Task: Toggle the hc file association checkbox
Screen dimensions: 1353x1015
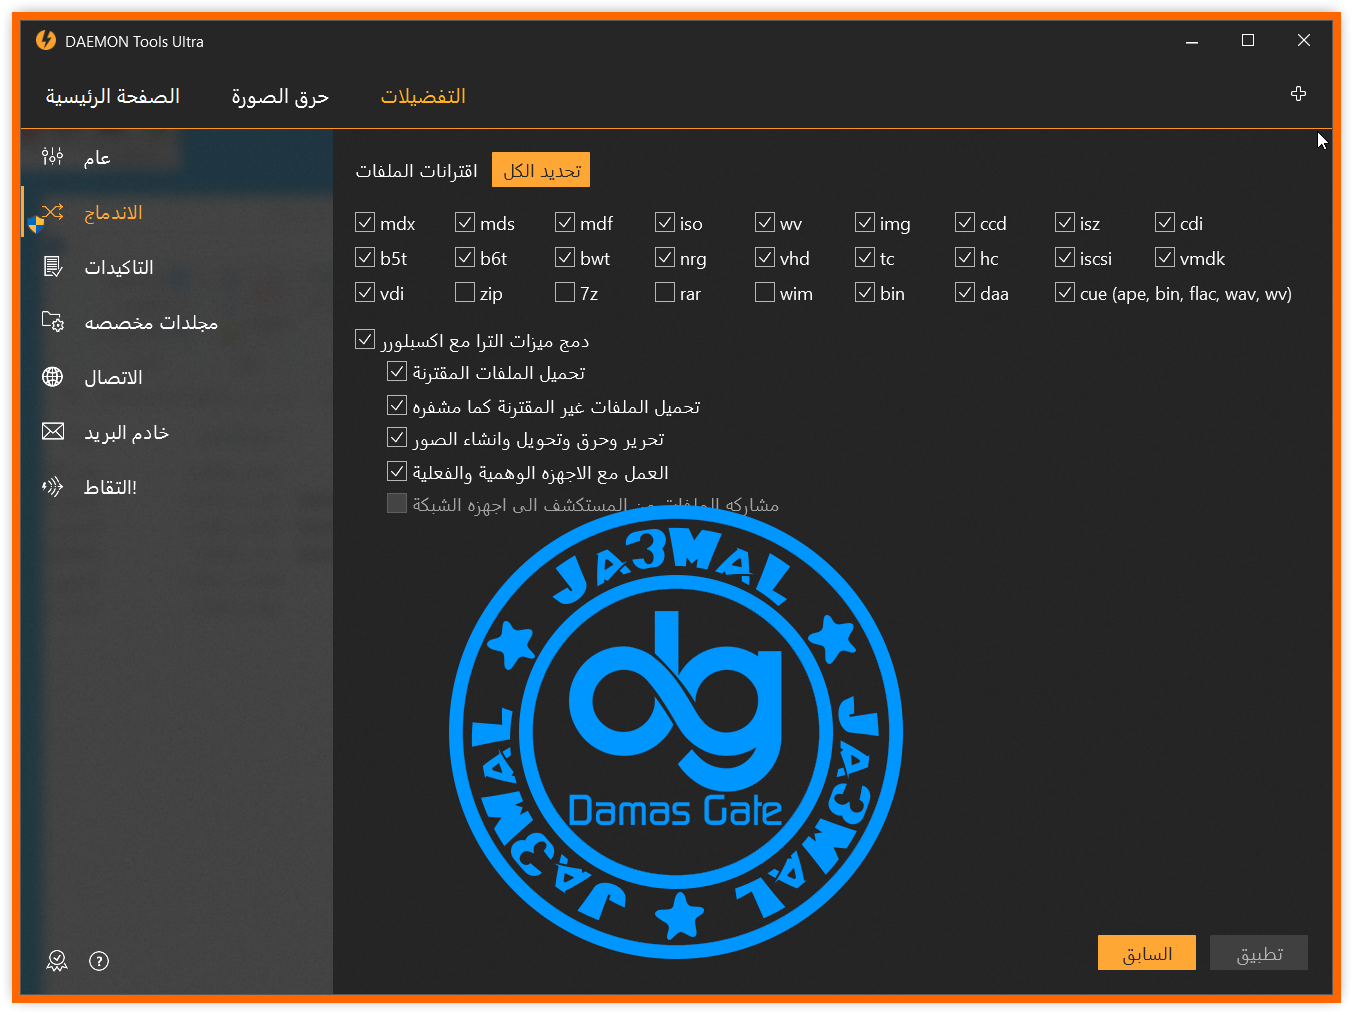Action: (x=965, y=257)
